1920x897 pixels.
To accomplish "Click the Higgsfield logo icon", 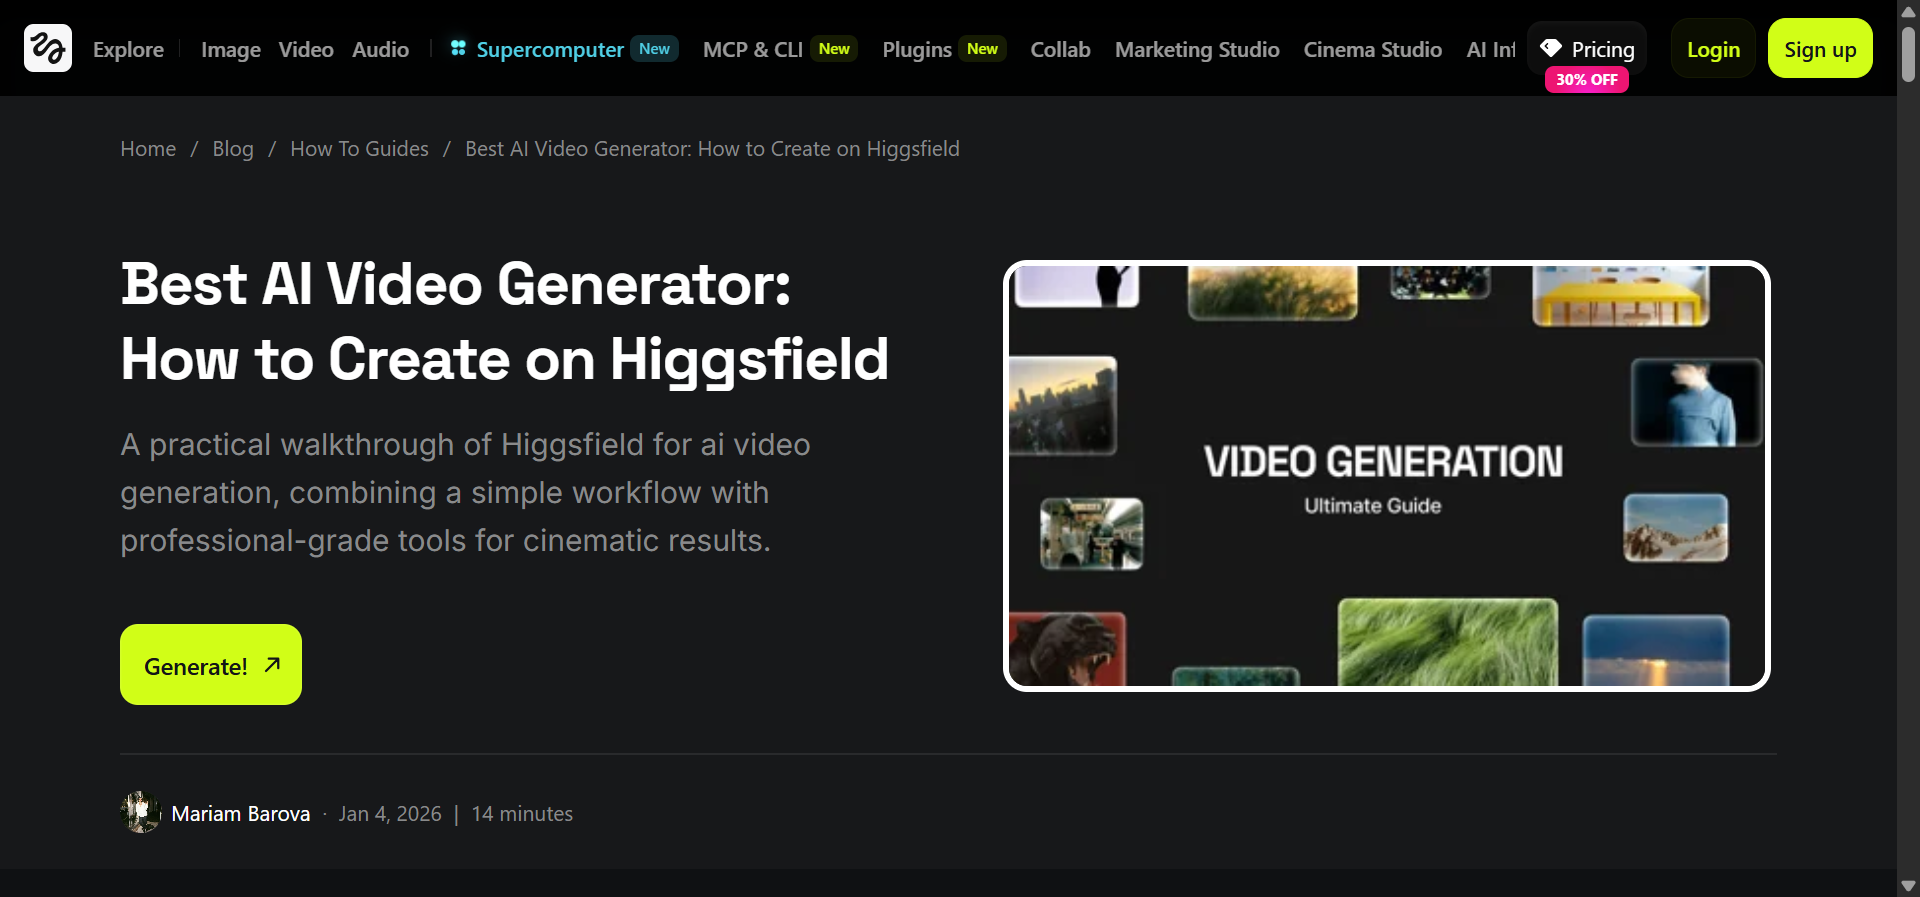I will [x=48, y=48].
